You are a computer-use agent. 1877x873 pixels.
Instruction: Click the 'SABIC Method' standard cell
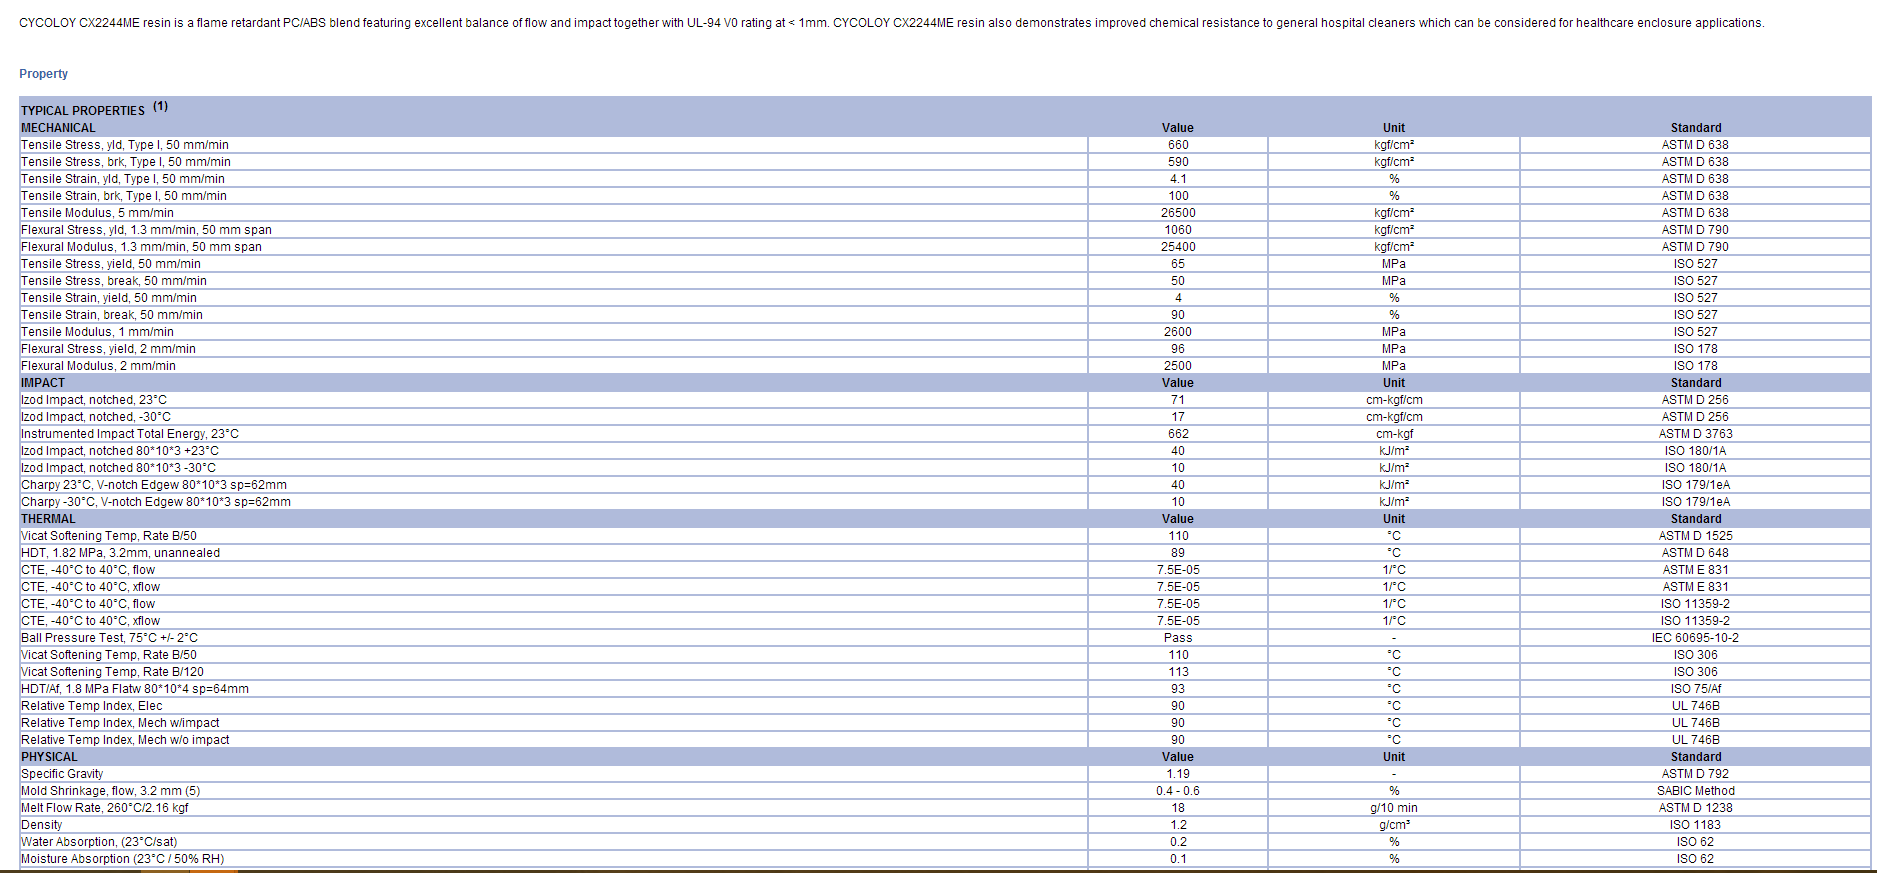tap(1695, 791)
